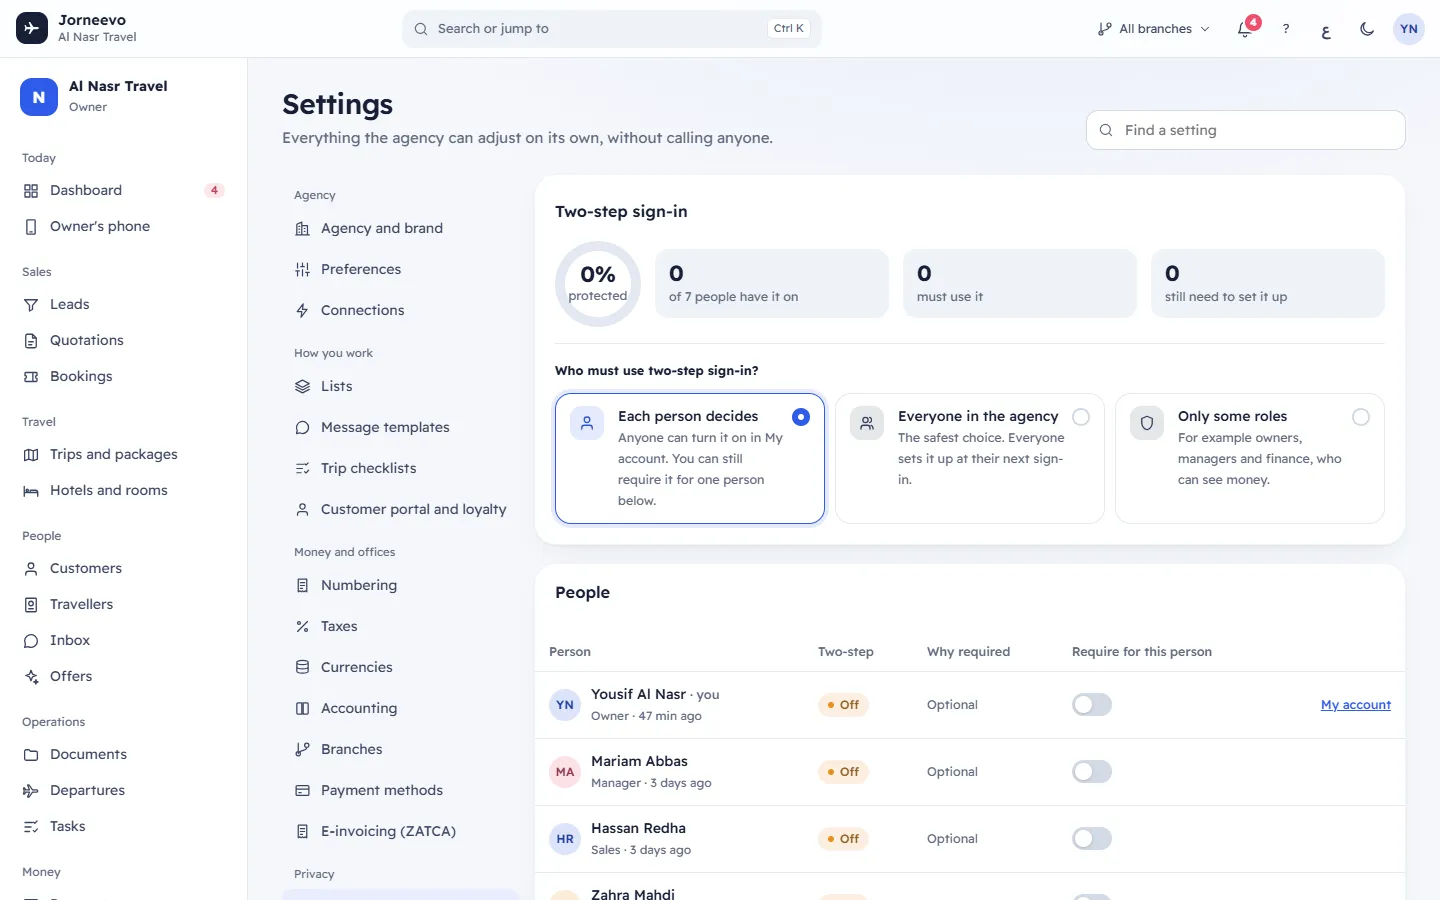Screen dimensions: 1440x900
Task: Go to Trips and packages
Action: click(x=123, y=454)
